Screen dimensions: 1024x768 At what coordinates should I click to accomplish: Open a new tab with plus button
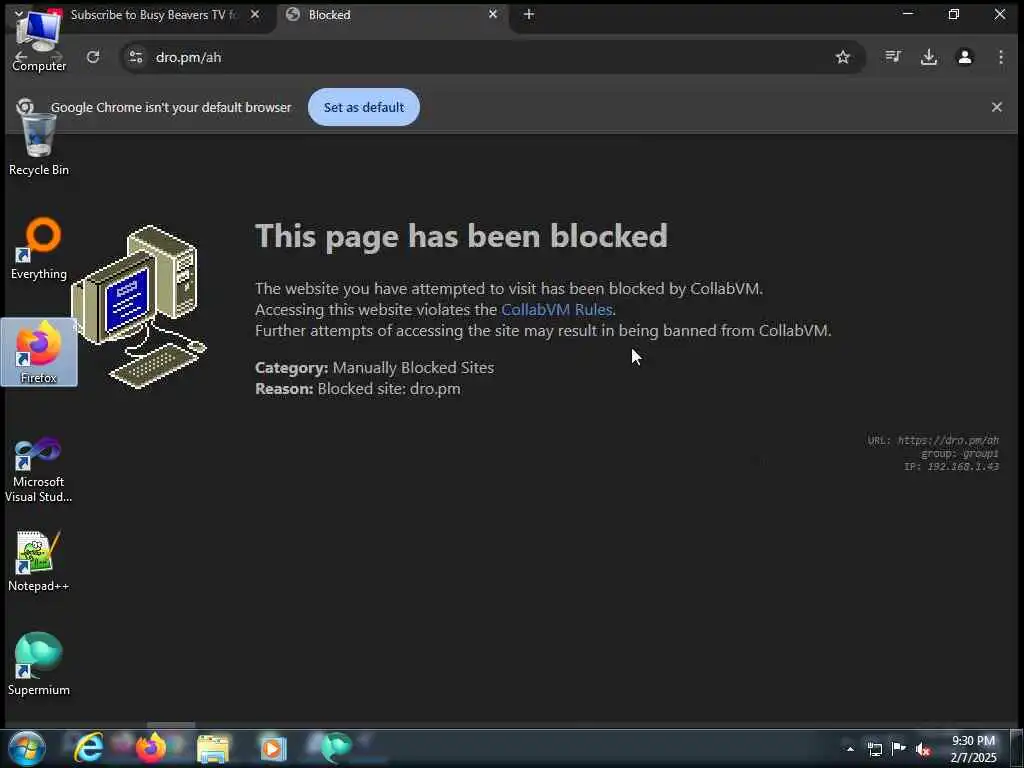click(529, 14)
